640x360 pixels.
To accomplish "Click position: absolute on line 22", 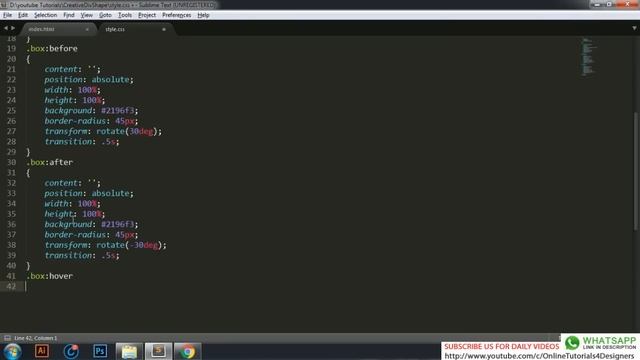I will pyautogui.click(x=89, y=80).
